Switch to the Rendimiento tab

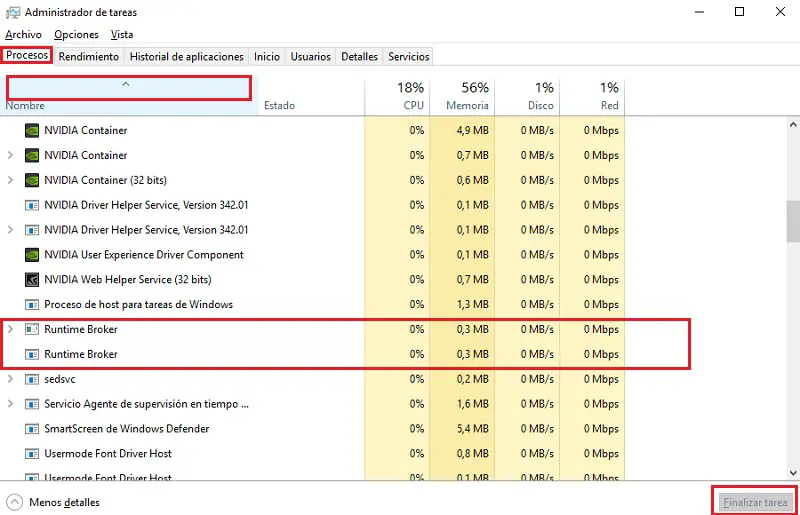pyautogui.click(x=89, y=57)
